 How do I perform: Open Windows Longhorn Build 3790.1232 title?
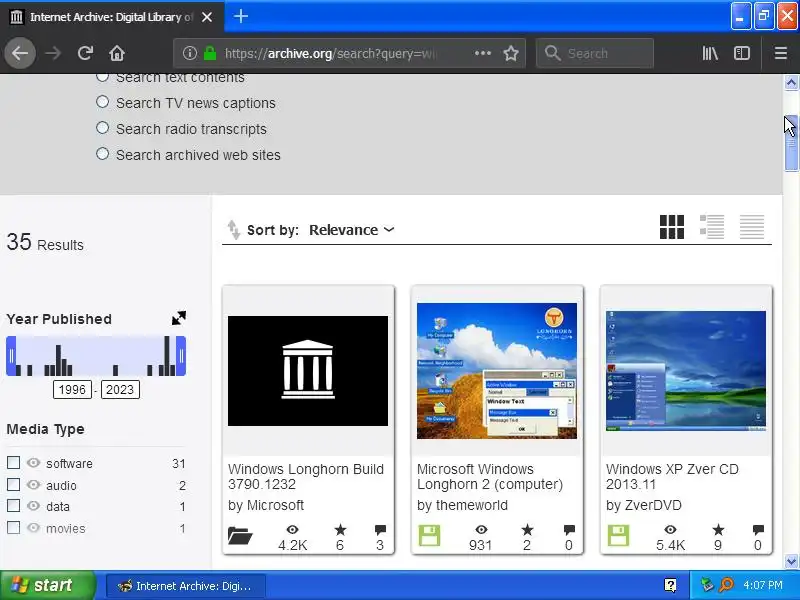(x=306, y=477)
